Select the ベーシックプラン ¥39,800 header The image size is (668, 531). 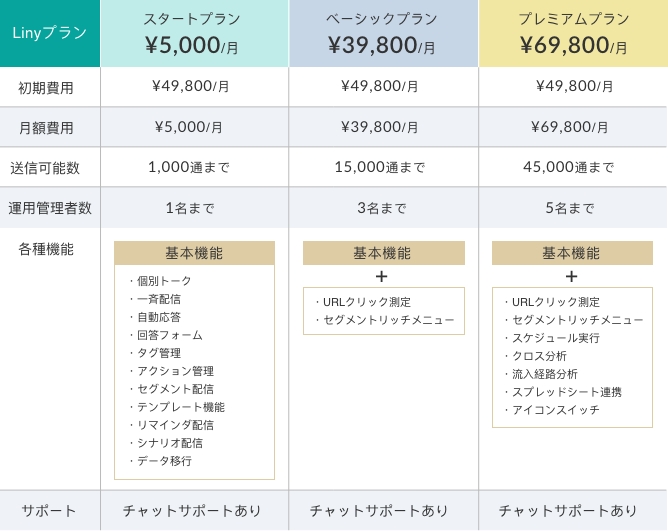383,33
